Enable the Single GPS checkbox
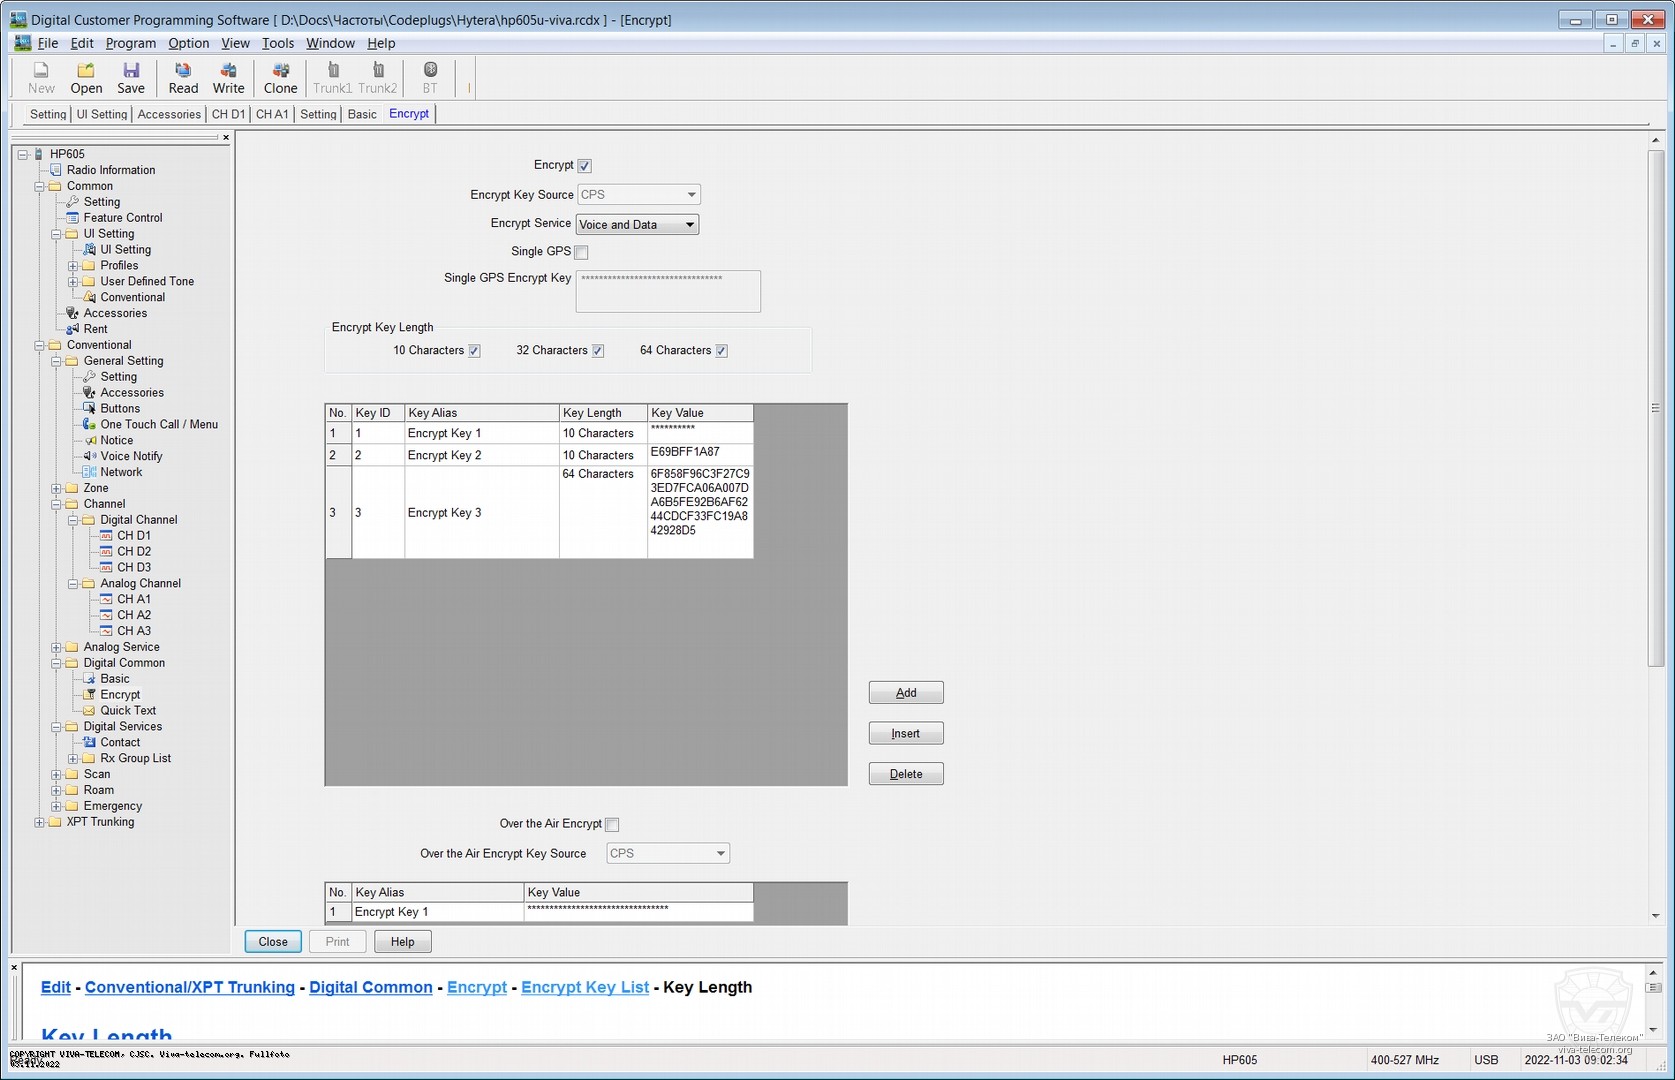Image resolution: width=1675 pixels, height=1080 pixels. click(582, 252)
